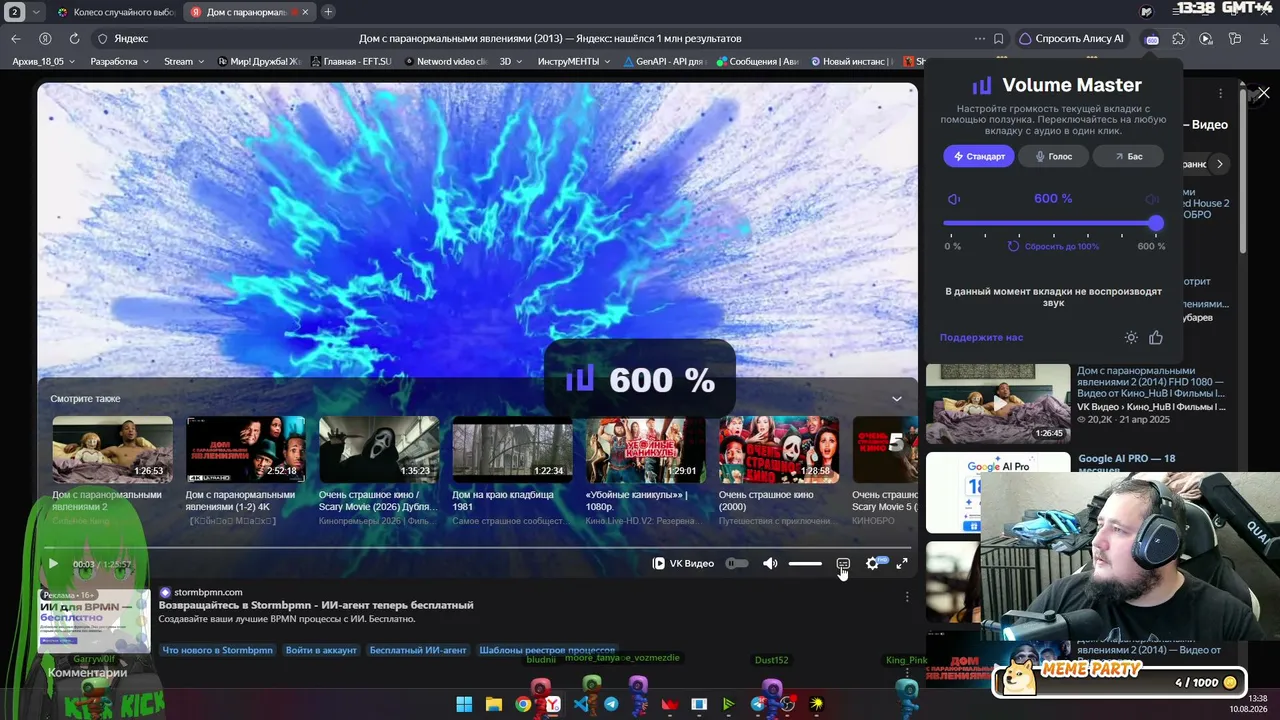Toggle the autoplay switch in the player
The image size is (1280, 720).
pos(737,564)
